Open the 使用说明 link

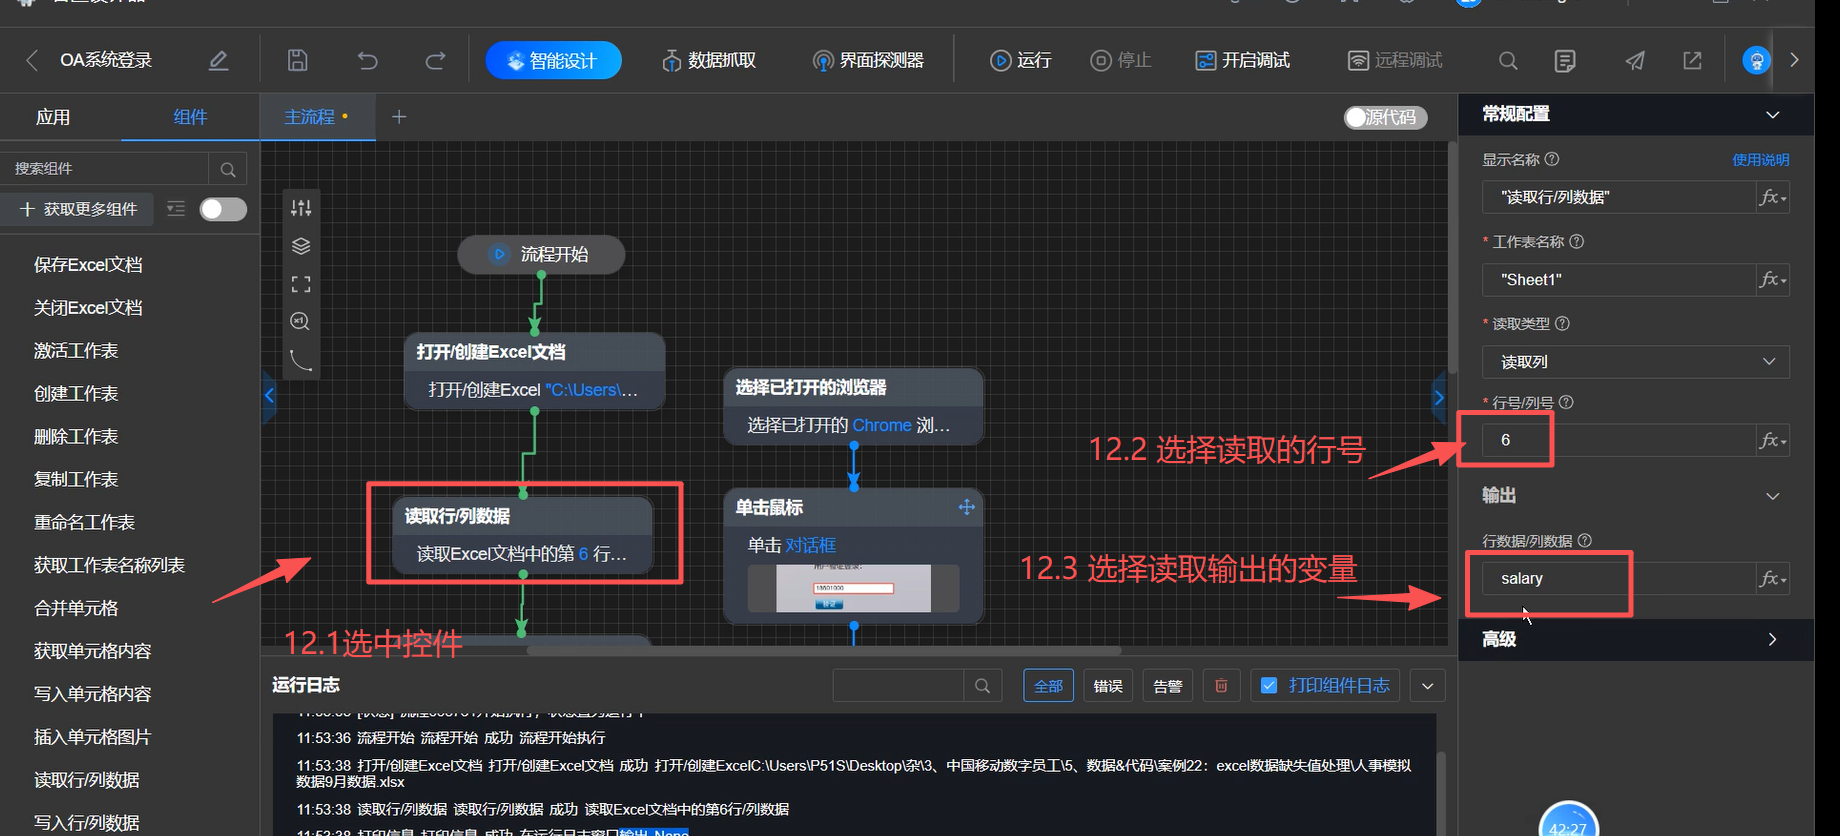click(x=1760, y=160)
